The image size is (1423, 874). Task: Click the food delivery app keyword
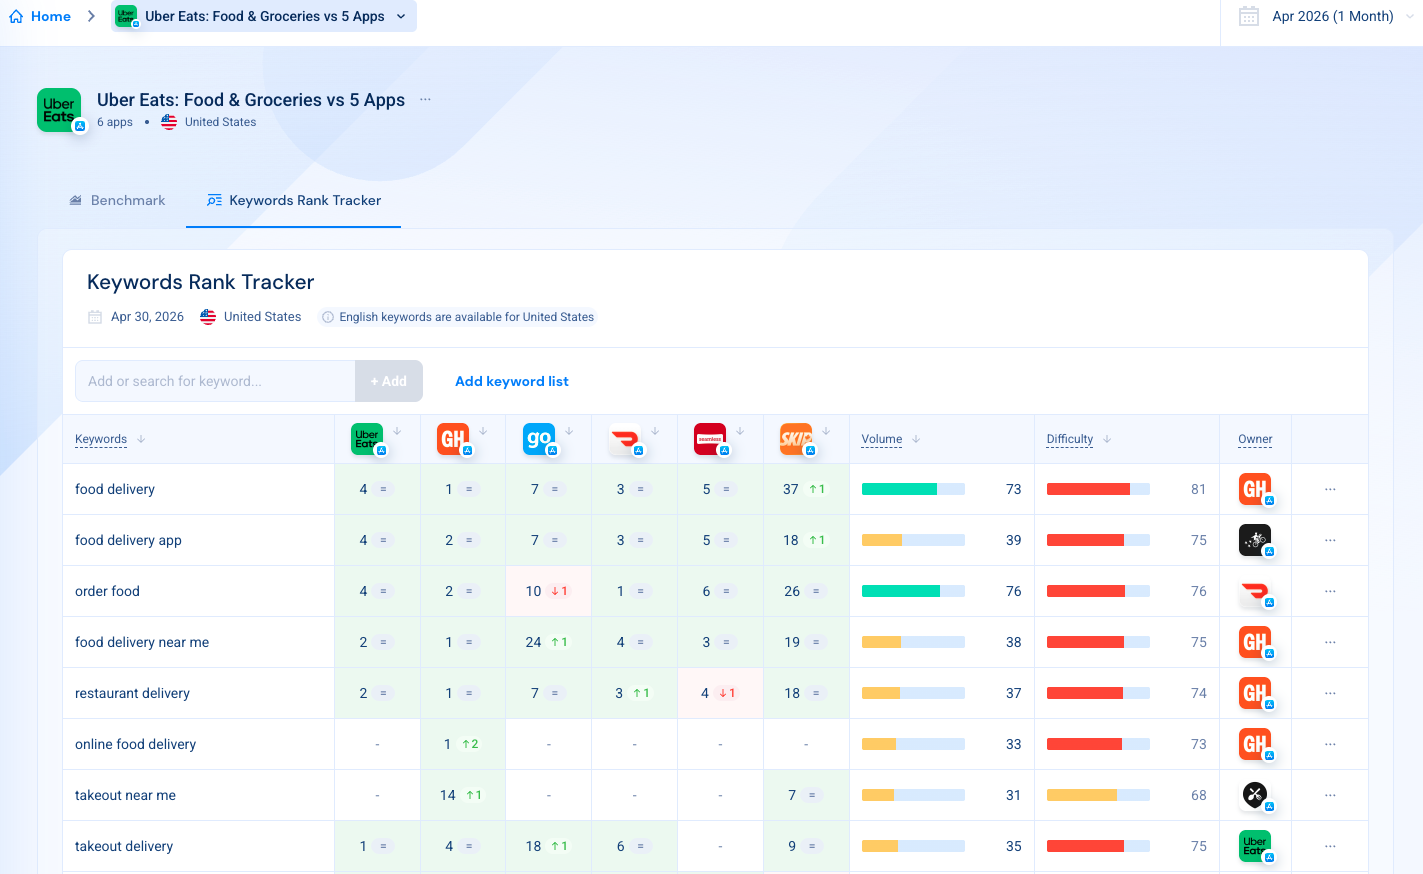(x=128, y=540)
